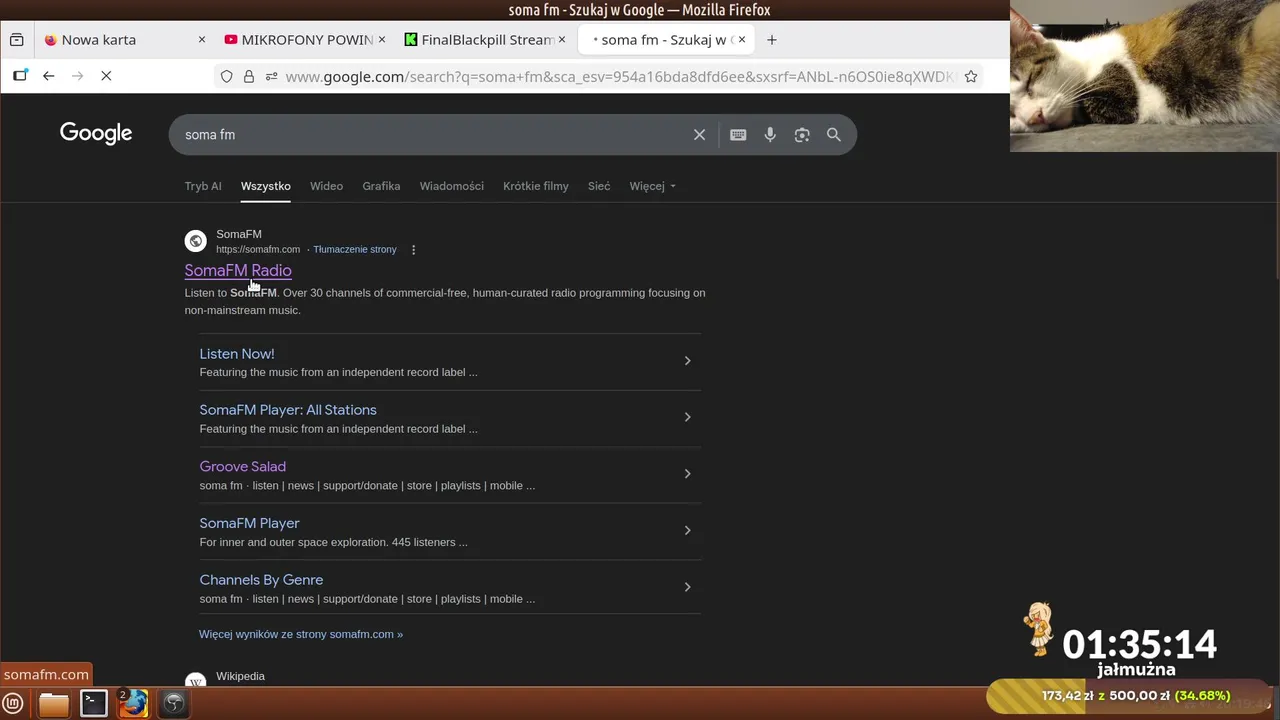Open the Listen Now! link

click(x=237, y=354)
